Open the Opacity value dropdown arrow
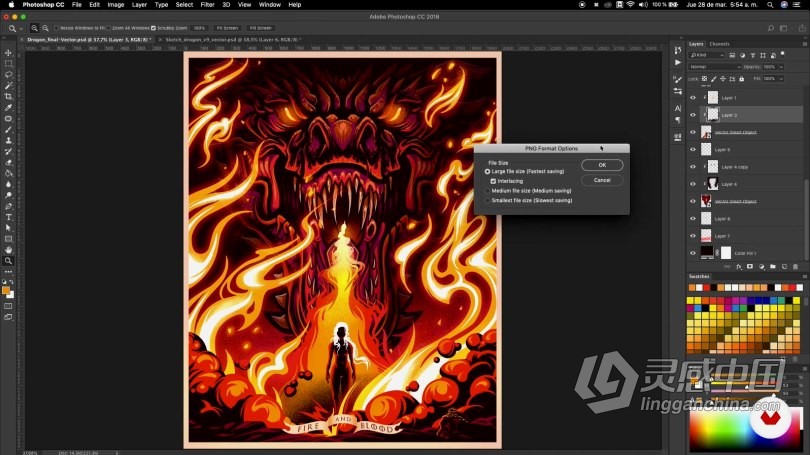 tap(781, 67)
